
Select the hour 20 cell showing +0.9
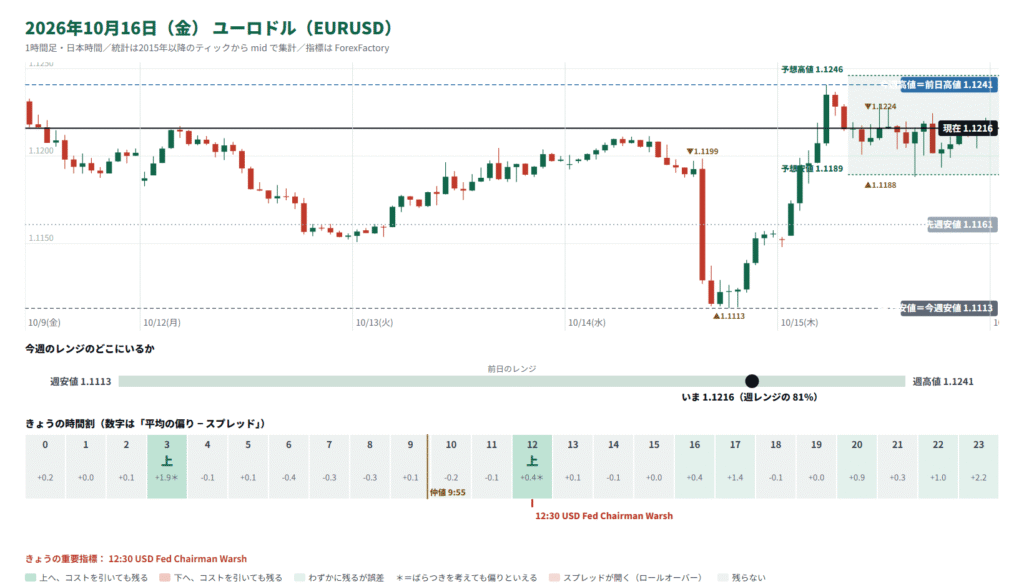point(857,466)
